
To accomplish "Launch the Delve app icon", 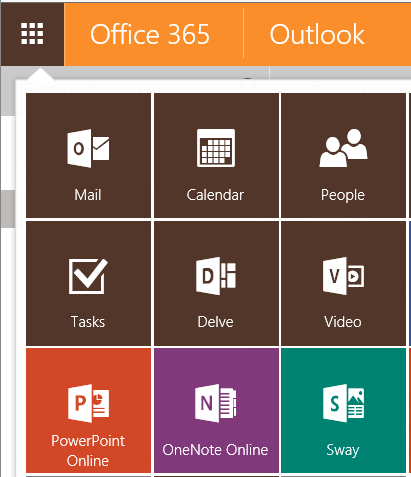I will [x=216, y=276].
